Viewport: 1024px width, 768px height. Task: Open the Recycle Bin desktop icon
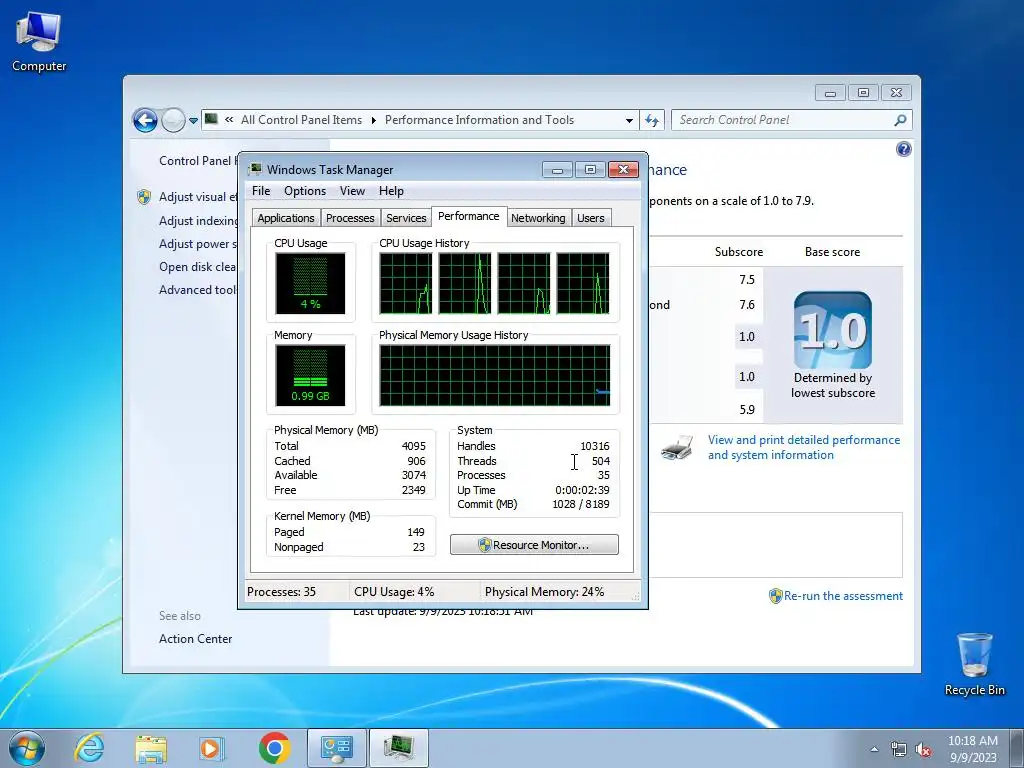click(974, 665)
